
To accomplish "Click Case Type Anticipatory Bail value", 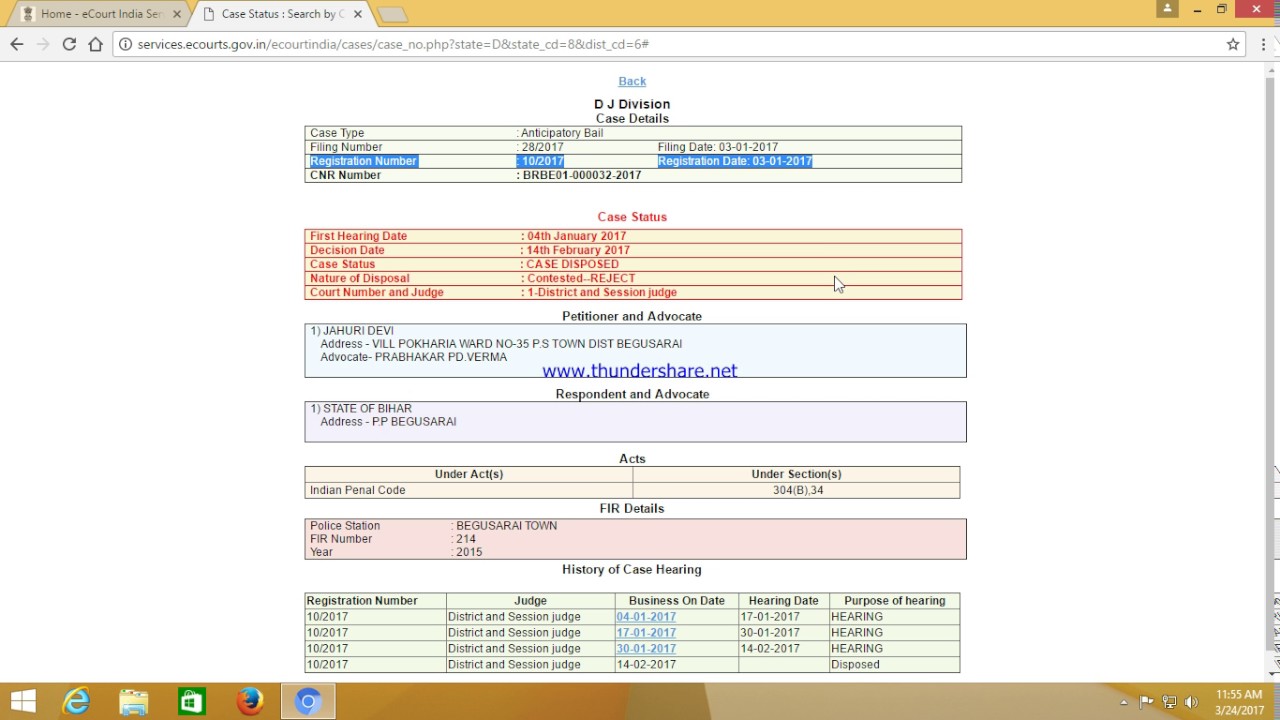I will tap(562, 133).
